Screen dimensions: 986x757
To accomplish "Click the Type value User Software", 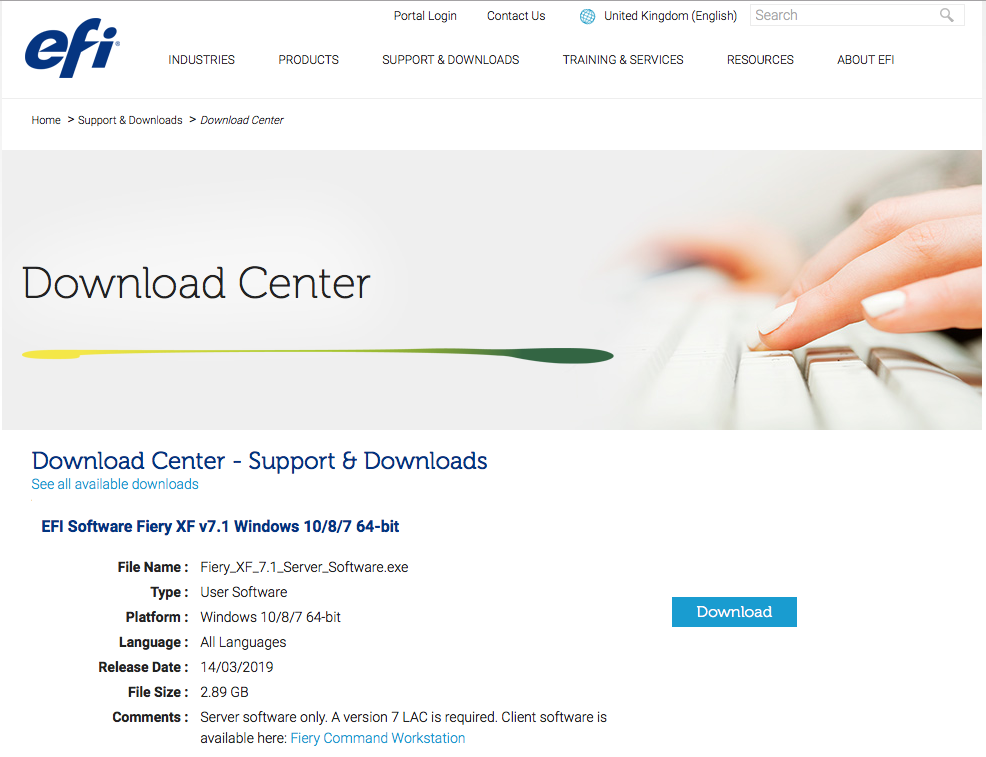I will click(243, 592).
